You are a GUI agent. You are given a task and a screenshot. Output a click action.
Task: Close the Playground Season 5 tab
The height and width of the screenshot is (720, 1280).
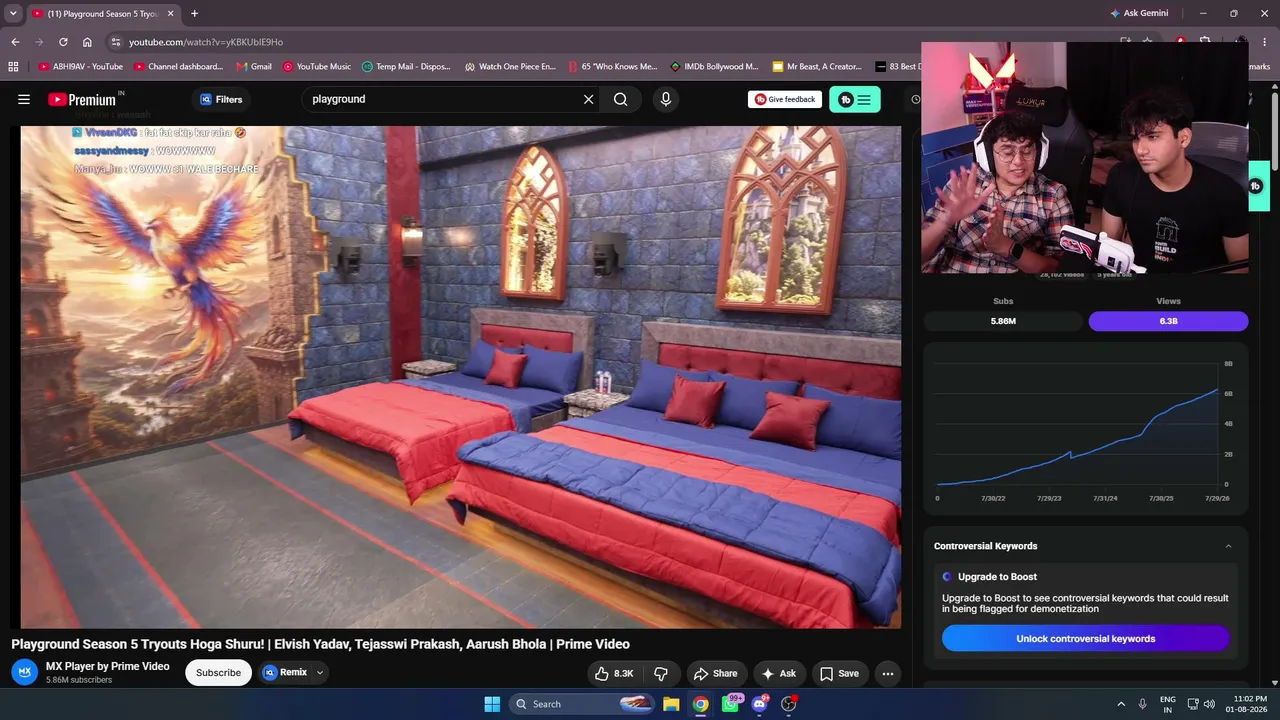pyautogui.click(x=170, y=14)
